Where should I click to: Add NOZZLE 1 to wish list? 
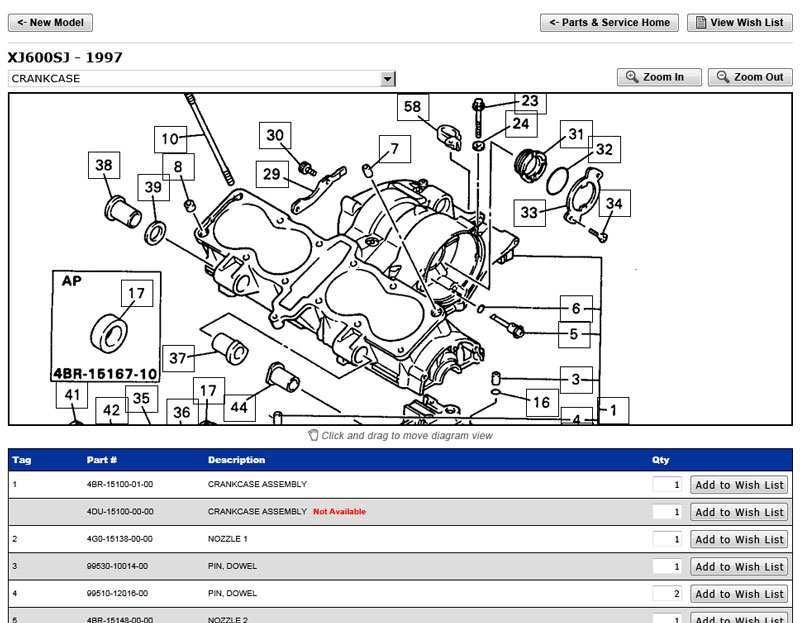(739, 539)
